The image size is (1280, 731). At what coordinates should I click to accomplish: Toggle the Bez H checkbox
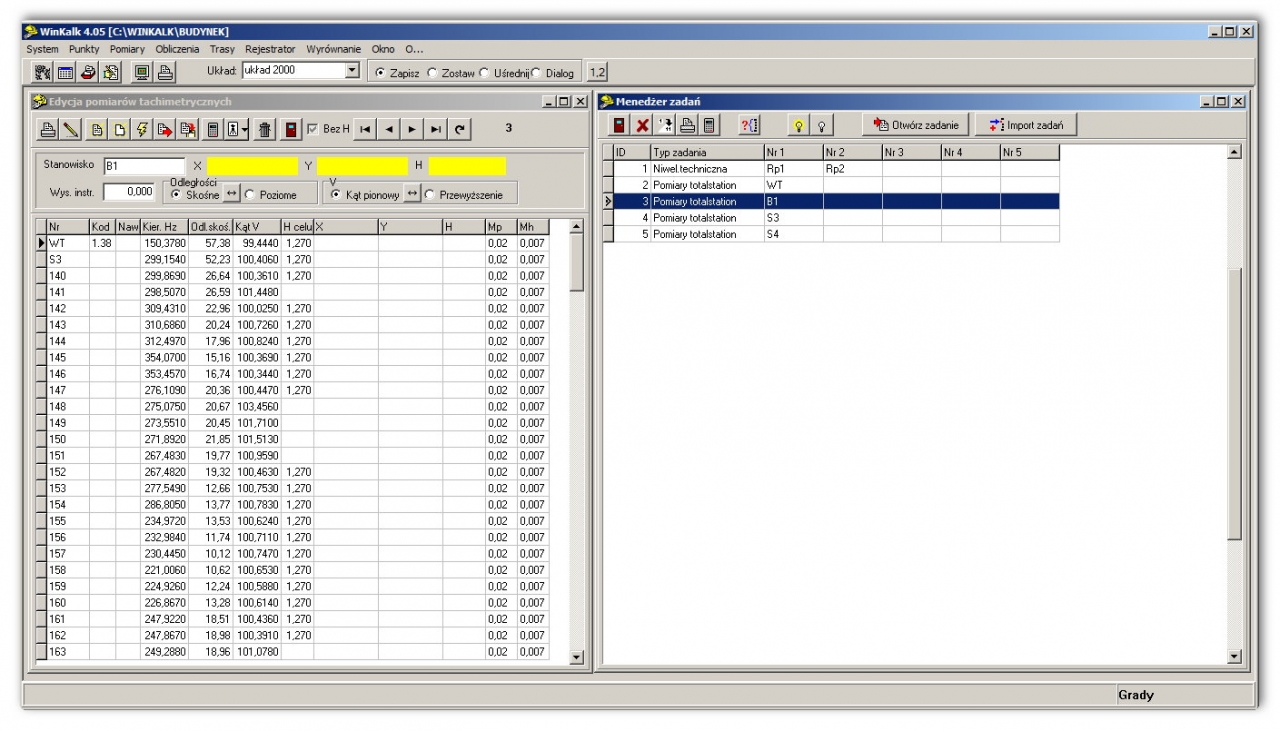point(312,128)
